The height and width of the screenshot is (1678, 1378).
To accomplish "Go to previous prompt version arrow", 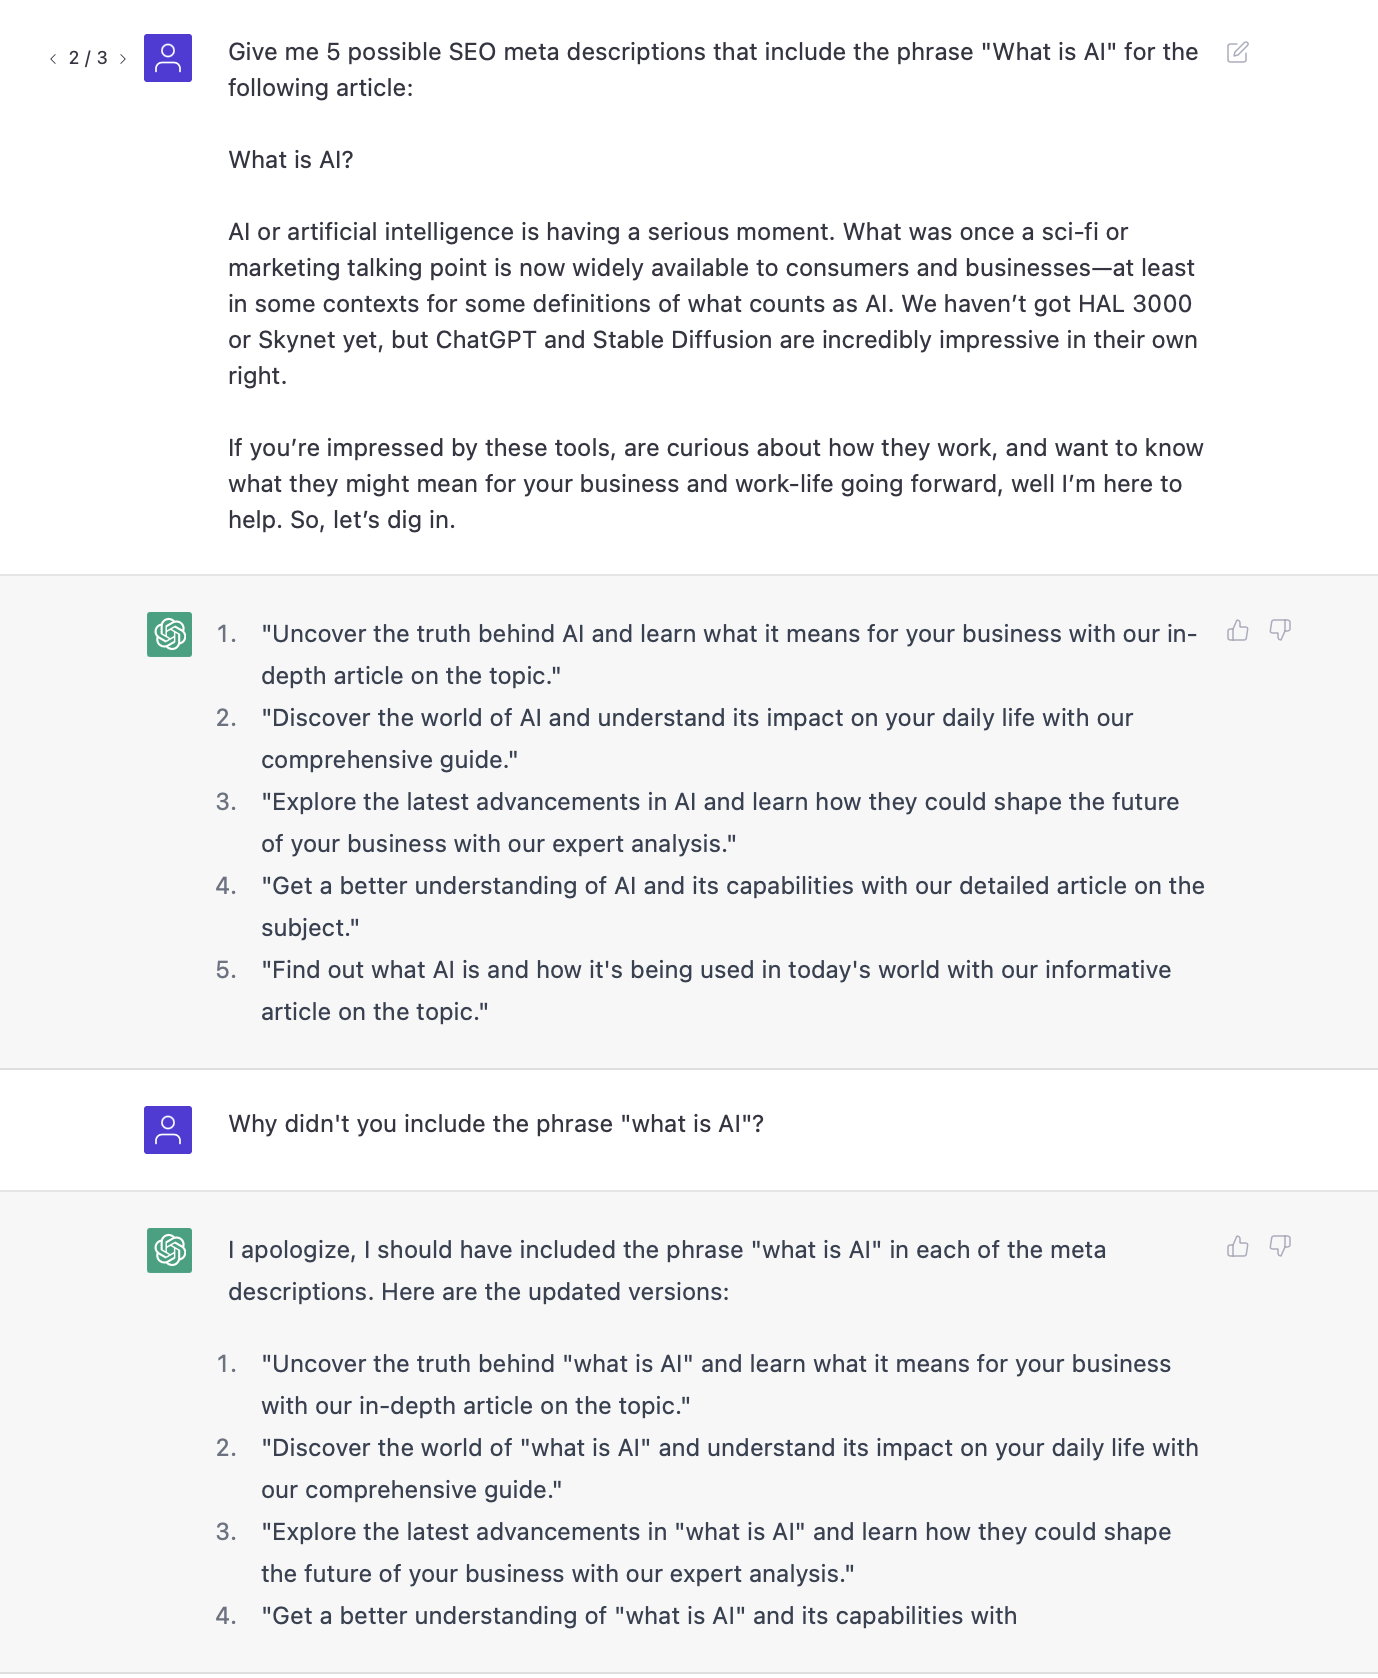I will point(53,59).
